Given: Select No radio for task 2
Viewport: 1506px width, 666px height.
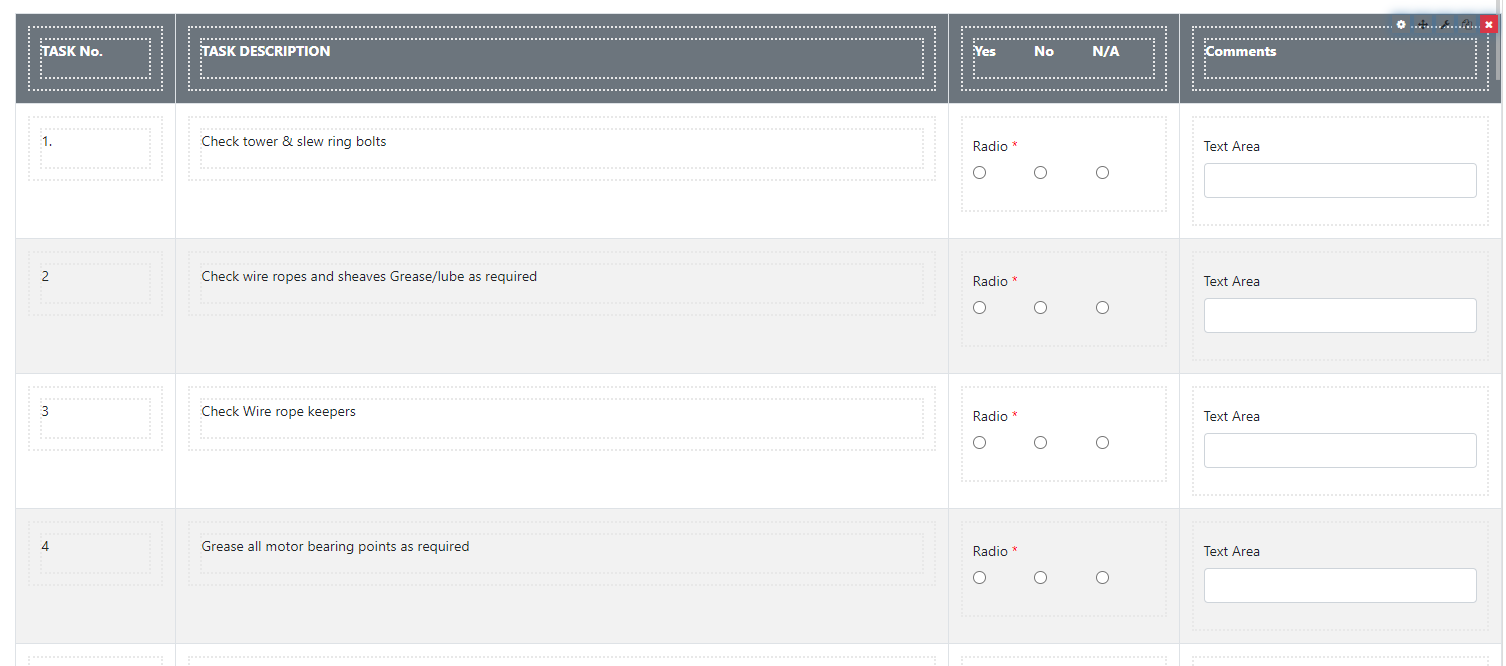Looking at the screenshot, I should click(1041, 307).
